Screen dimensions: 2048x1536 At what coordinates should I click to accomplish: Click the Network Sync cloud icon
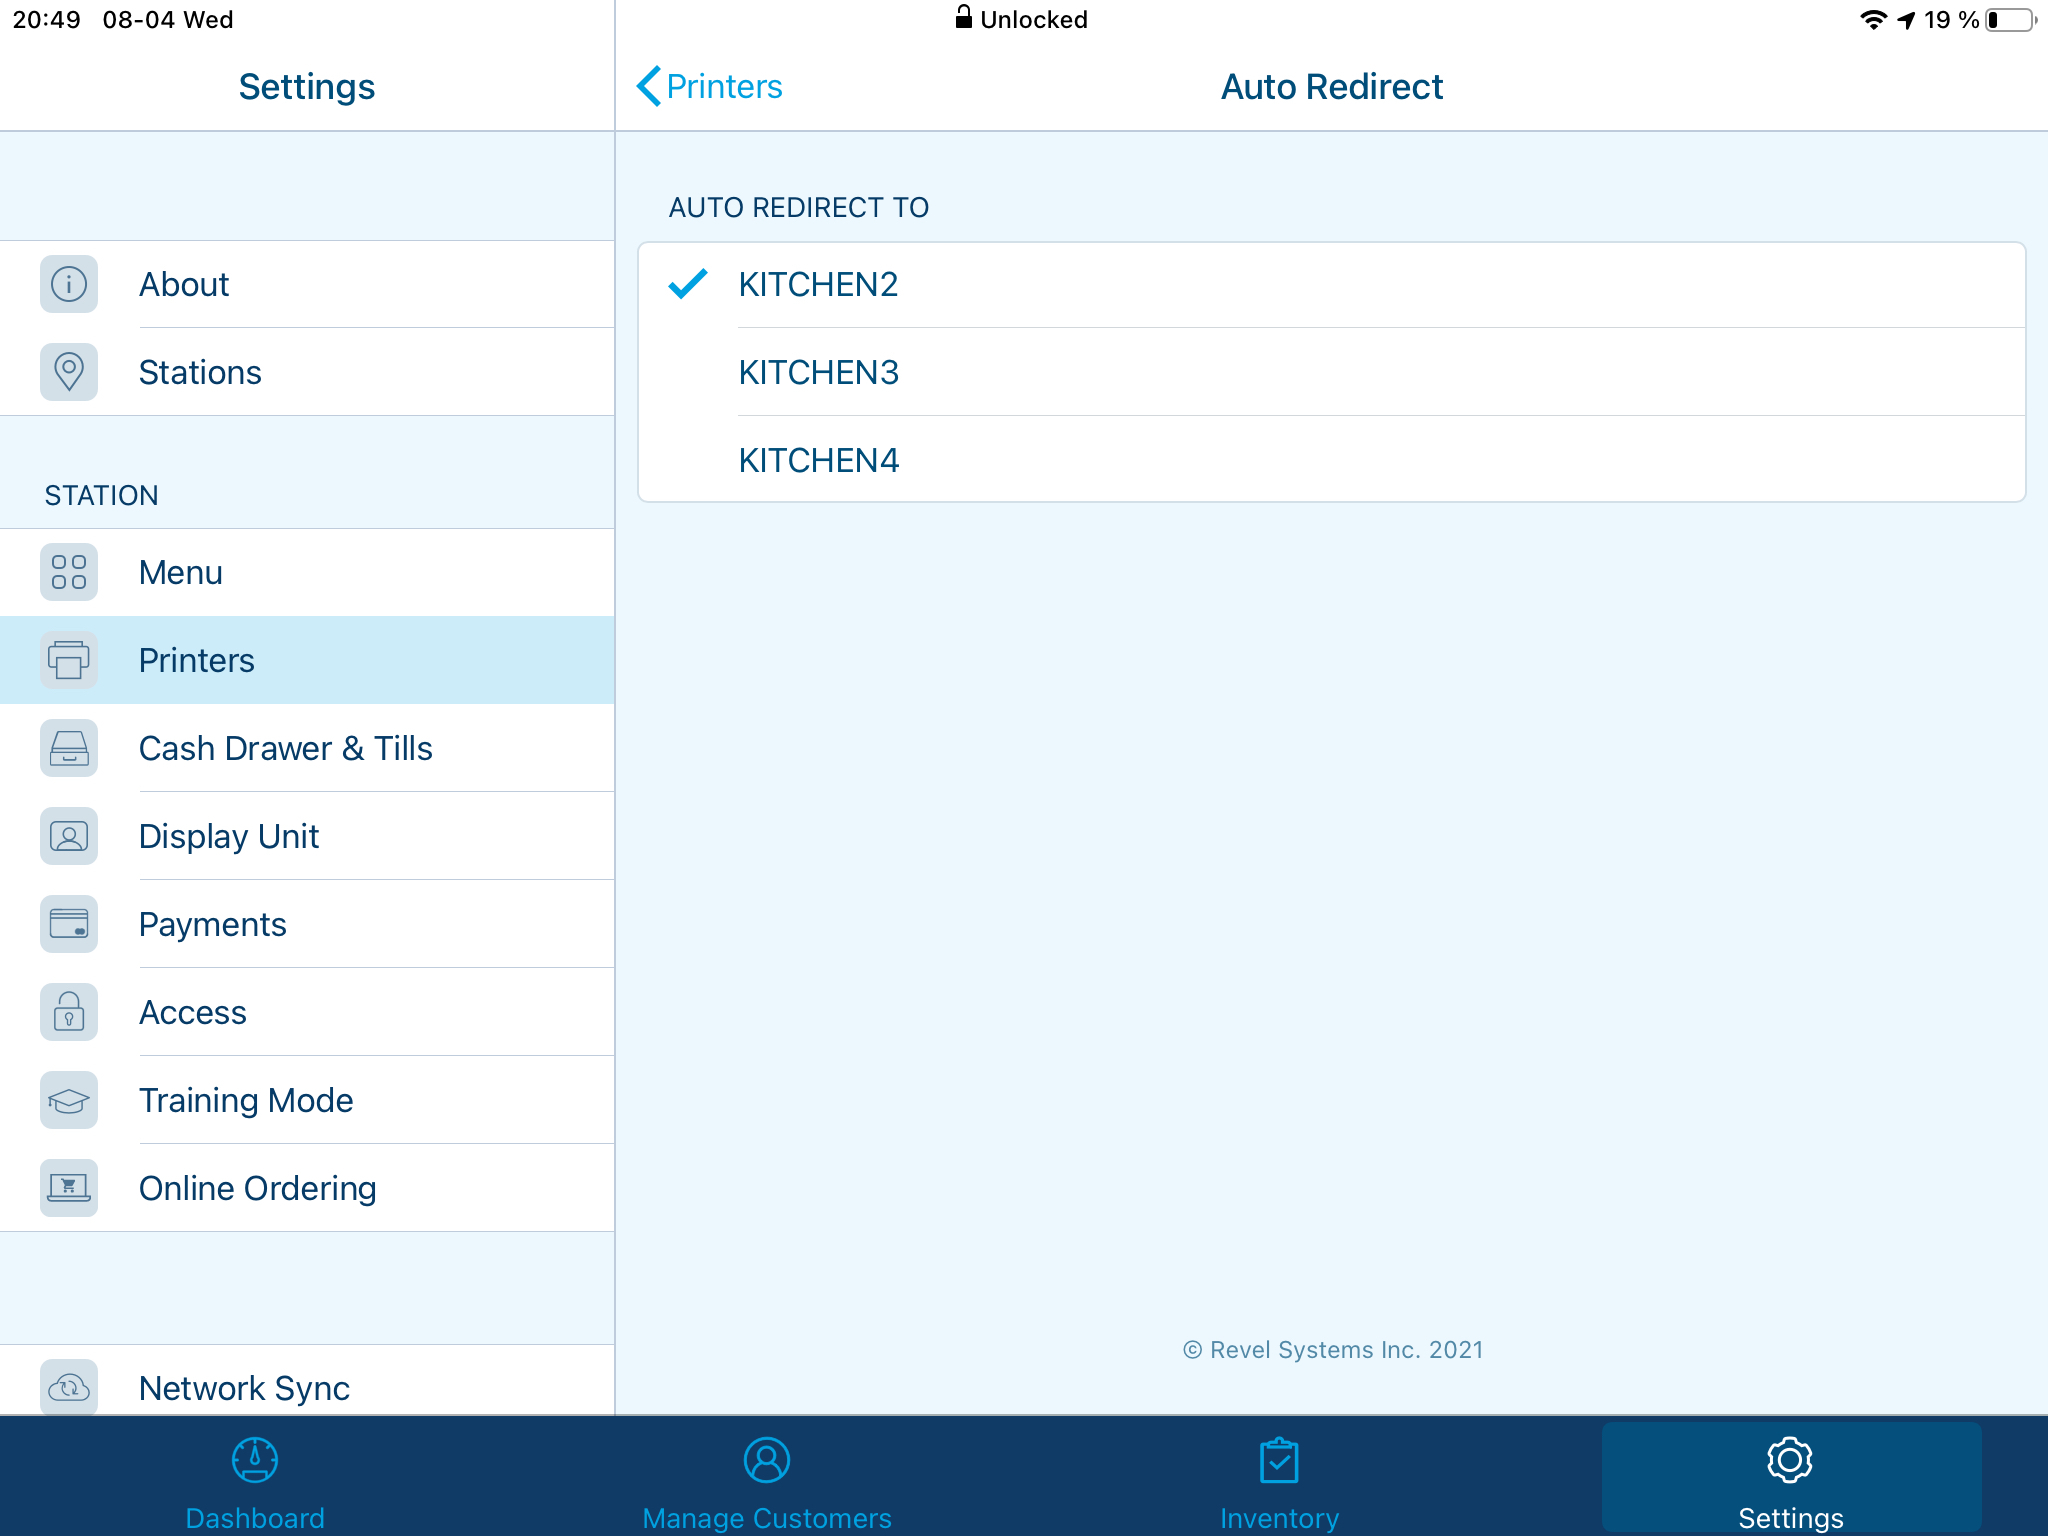pos(69,1387)
